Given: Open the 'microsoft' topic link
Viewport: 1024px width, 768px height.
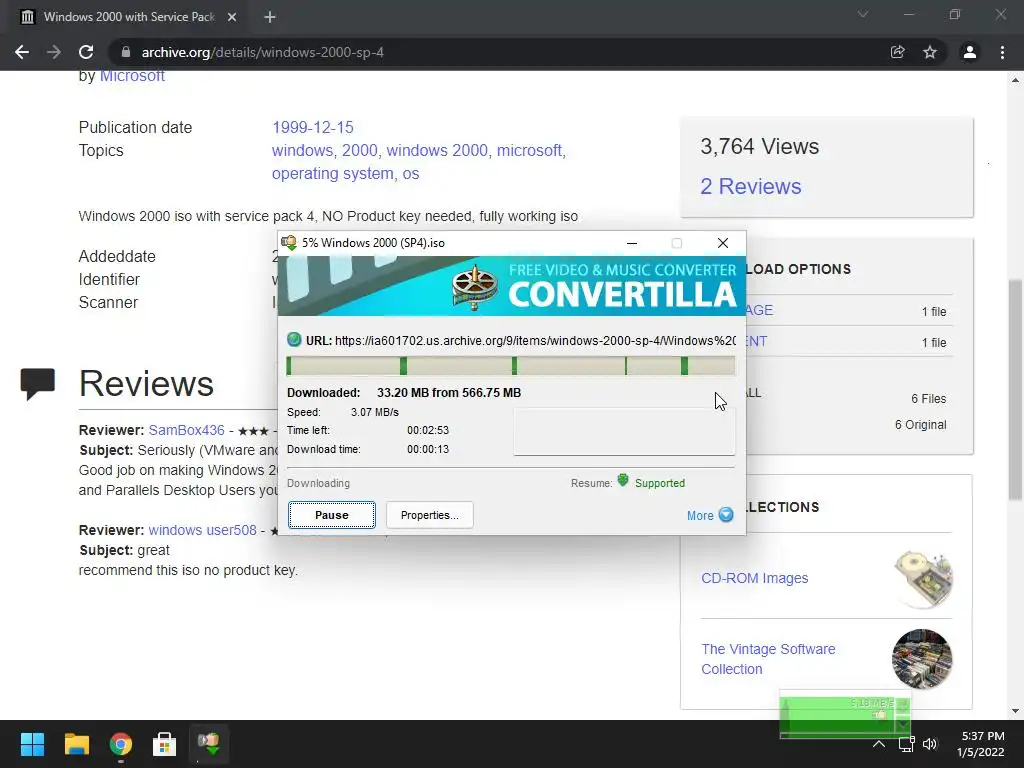Looking at the screenshot, I should click(531, 150).
